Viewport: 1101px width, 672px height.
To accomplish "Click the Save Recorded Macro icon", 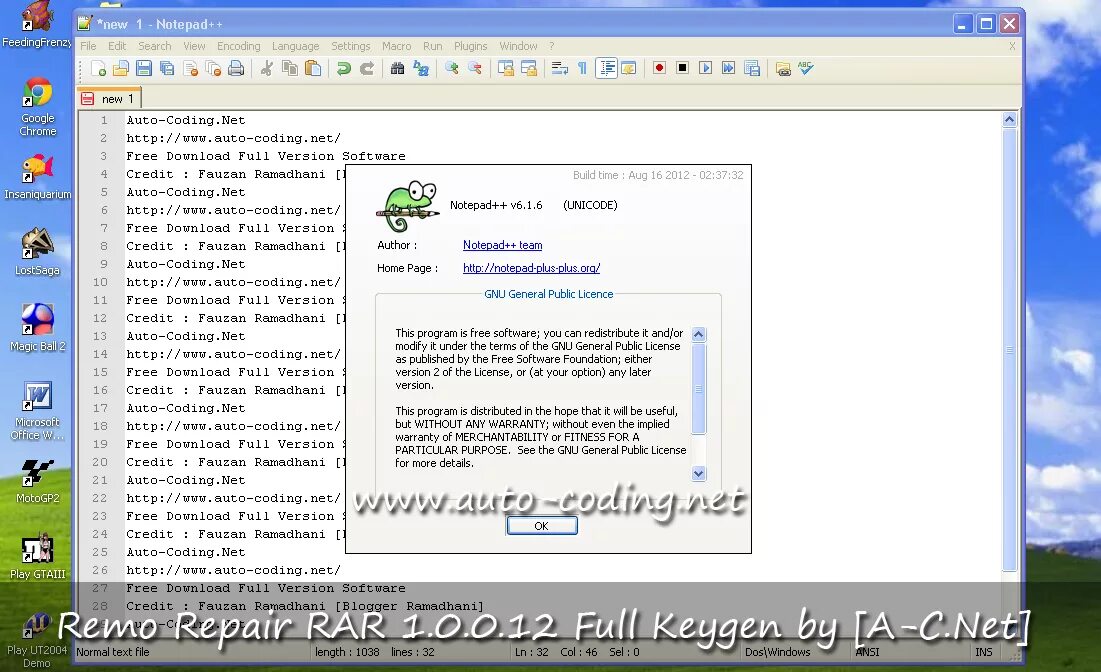I will pyautogui.click(x=752, y=68).
